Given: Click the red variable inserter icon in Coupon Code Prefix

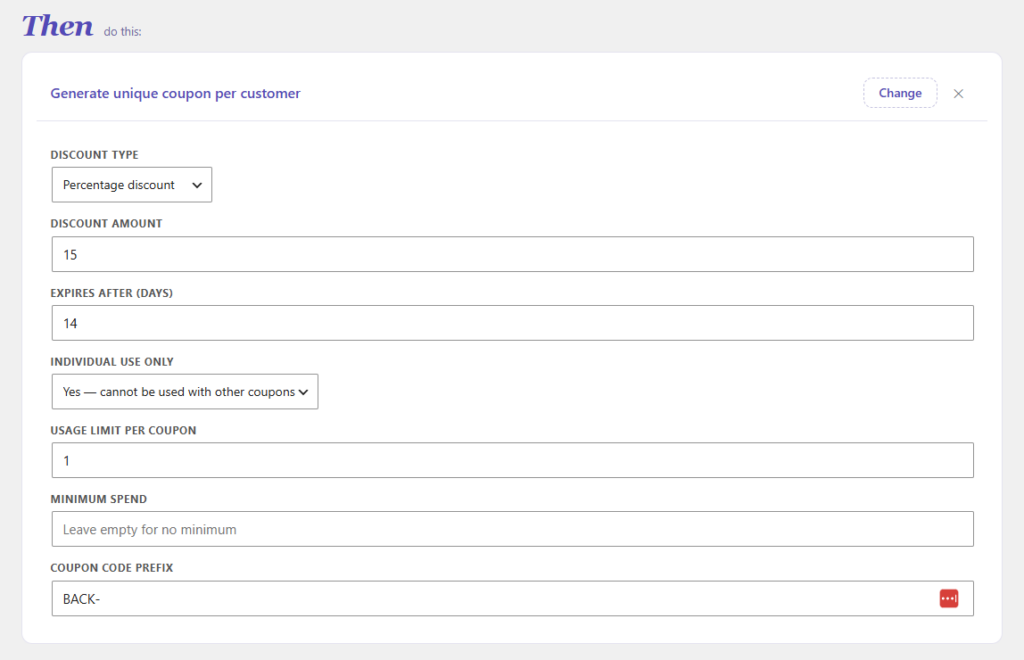Looking at the screenshot, I should tap(948, 598).
